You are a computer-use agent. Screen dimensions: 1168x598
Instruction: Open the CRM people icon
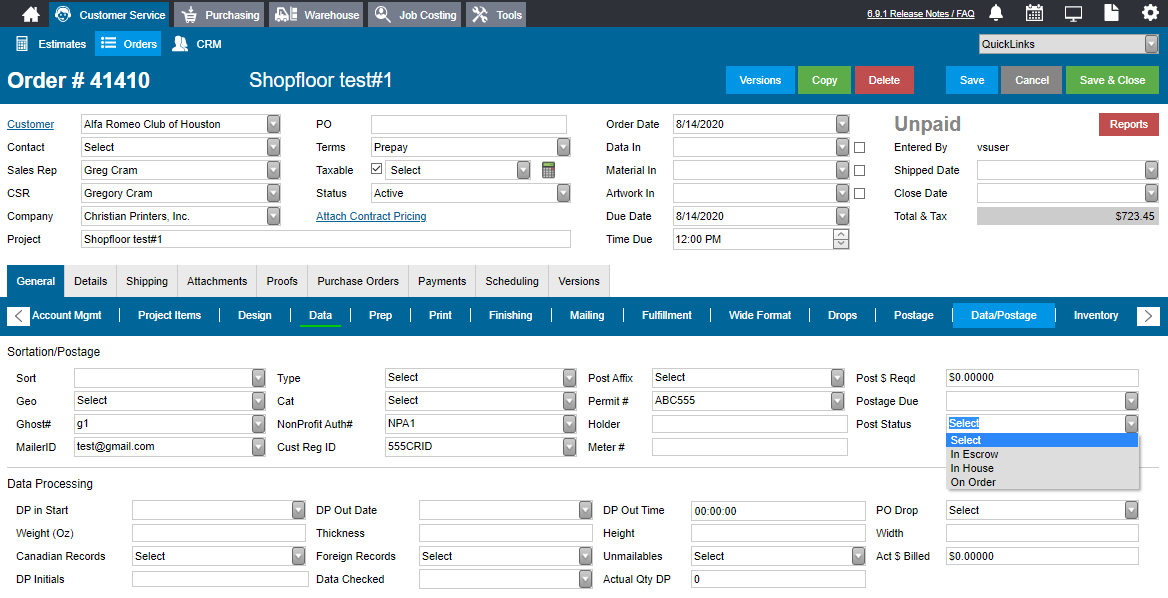180,44
